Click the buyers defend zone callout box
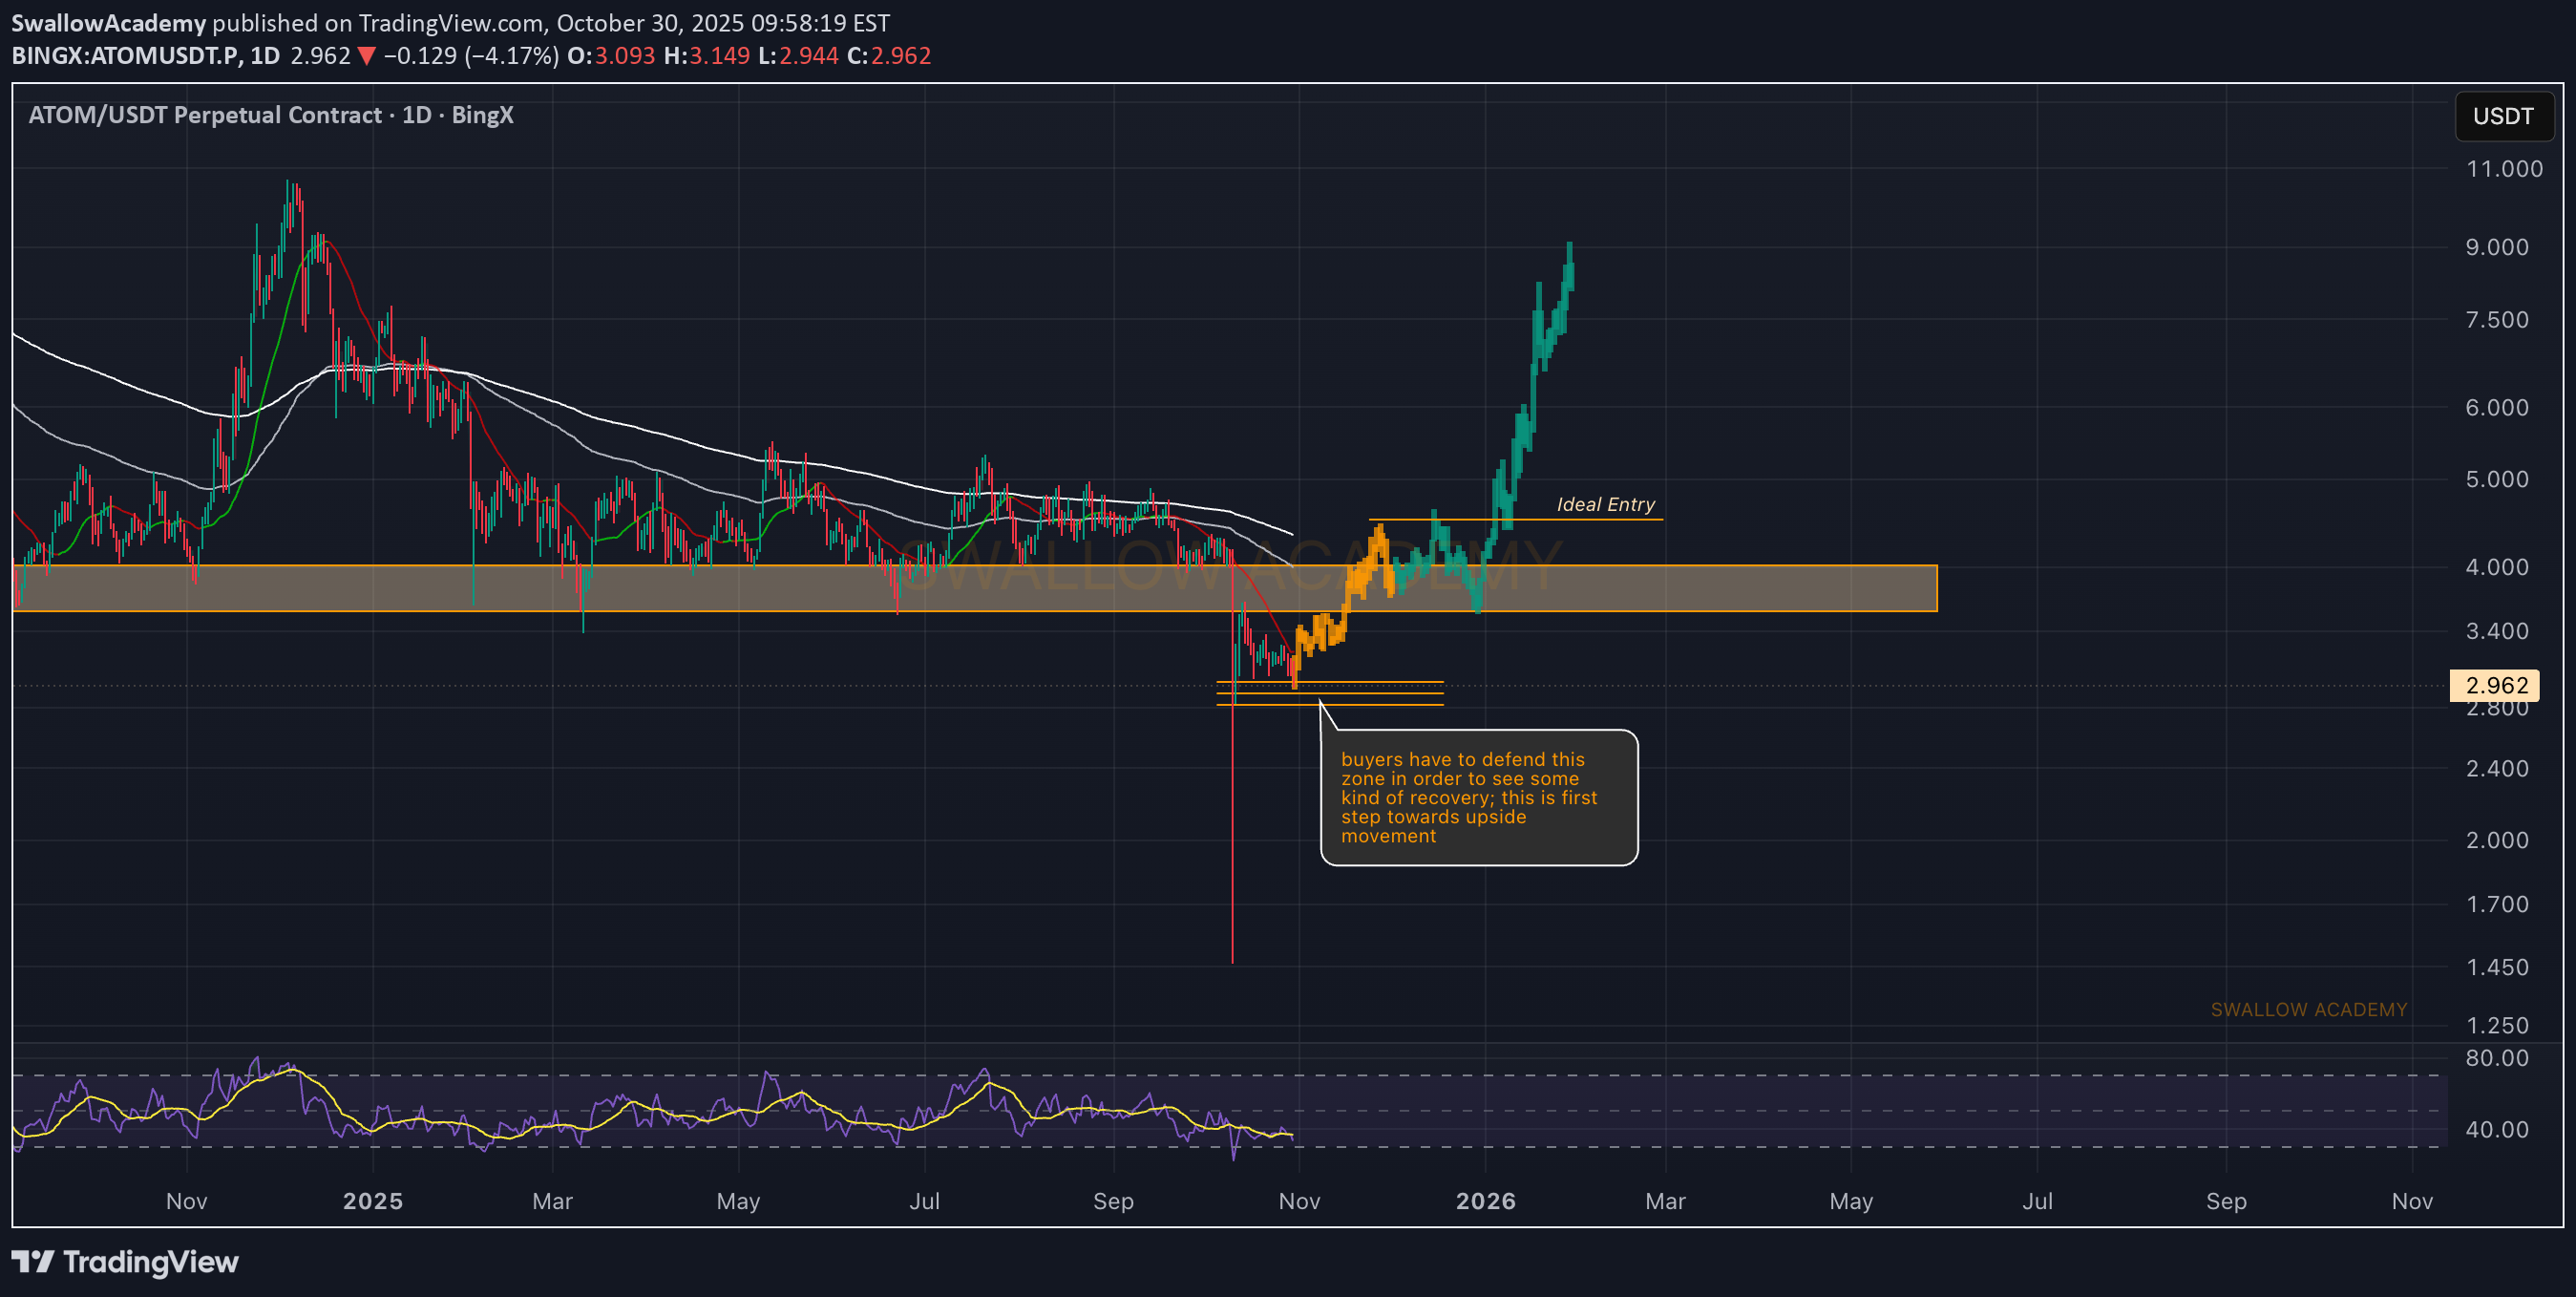The width and height of the screenshot is (2576, 1297). point(1478,797)
